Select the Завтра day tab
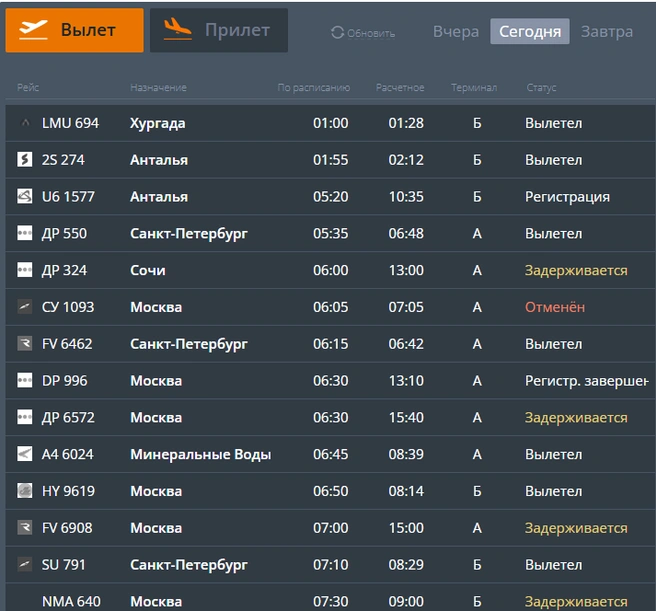The height and width of the screenshot is (611, 656). [x=607, y=31]
